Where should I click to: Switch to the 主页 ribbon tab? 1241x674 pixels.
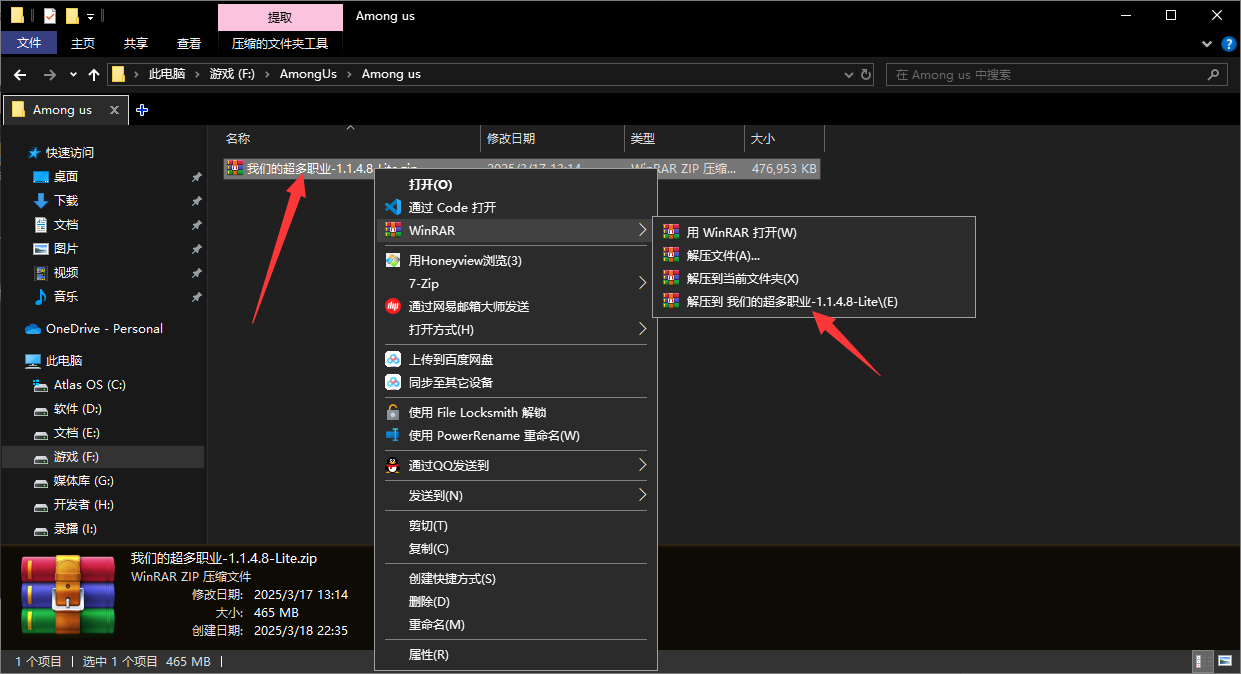tap(83, 43)
